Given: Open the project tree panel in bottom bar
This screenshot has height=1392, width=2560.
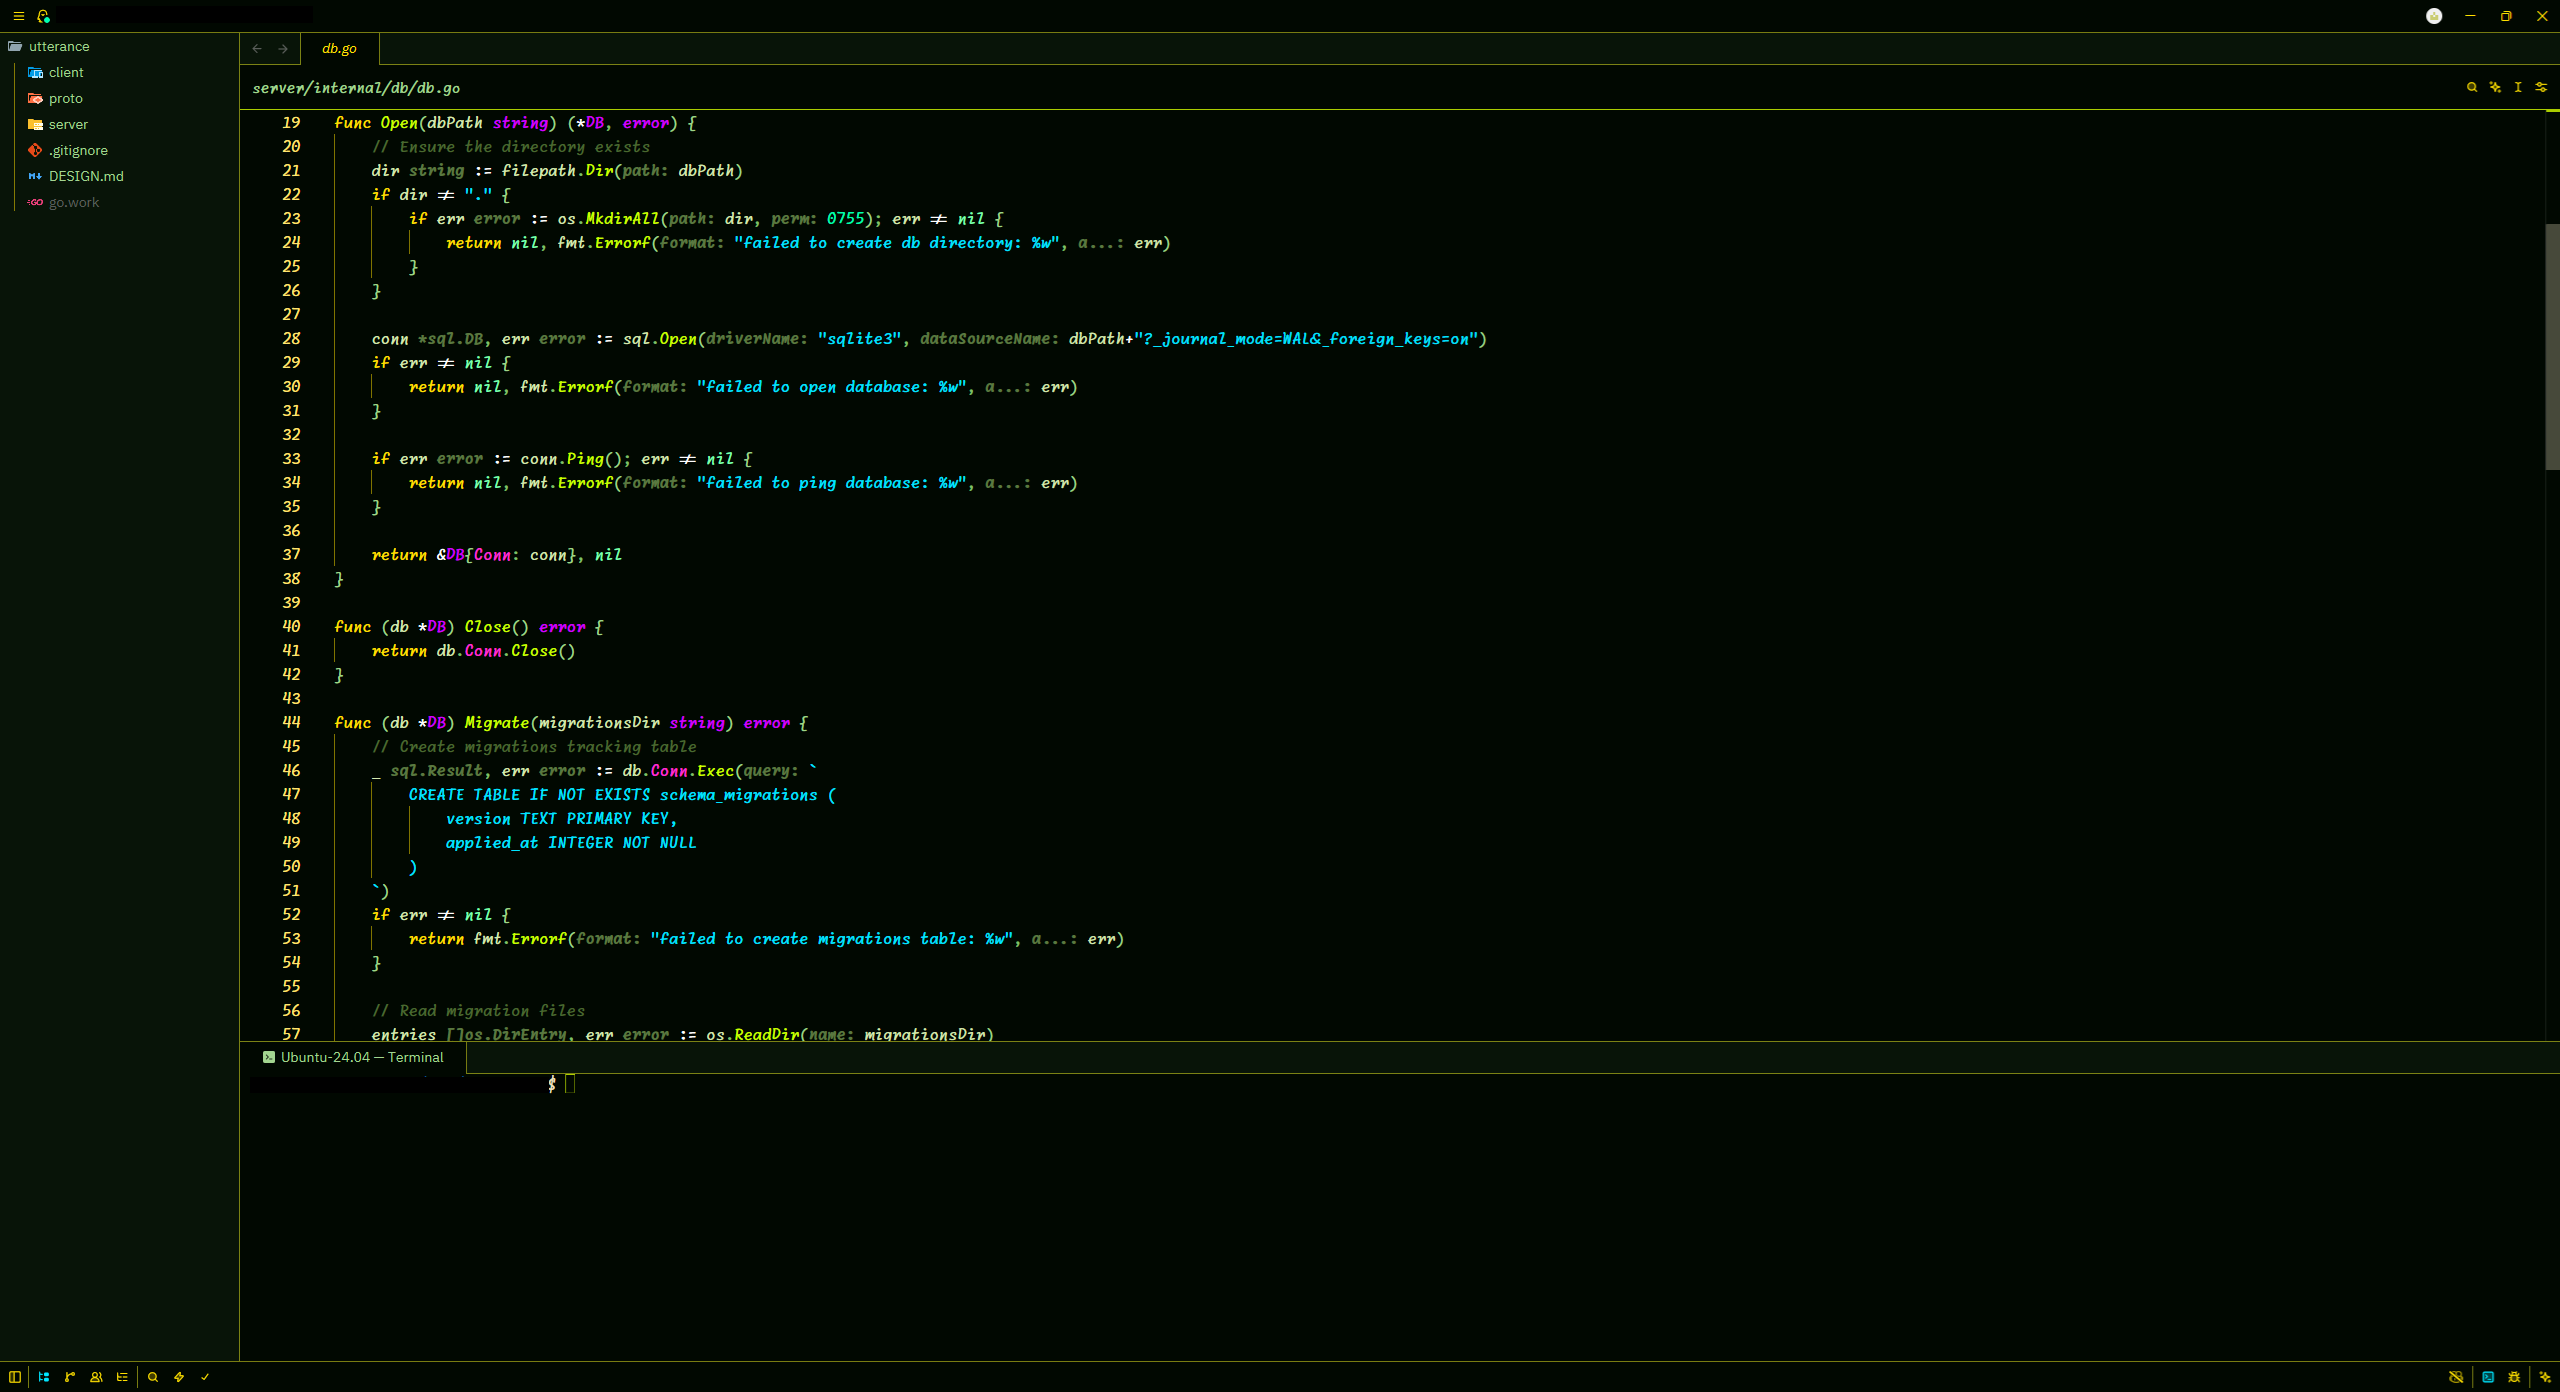Looking at the screenshot, I should pyautogui.click(x=44, y=1377).
